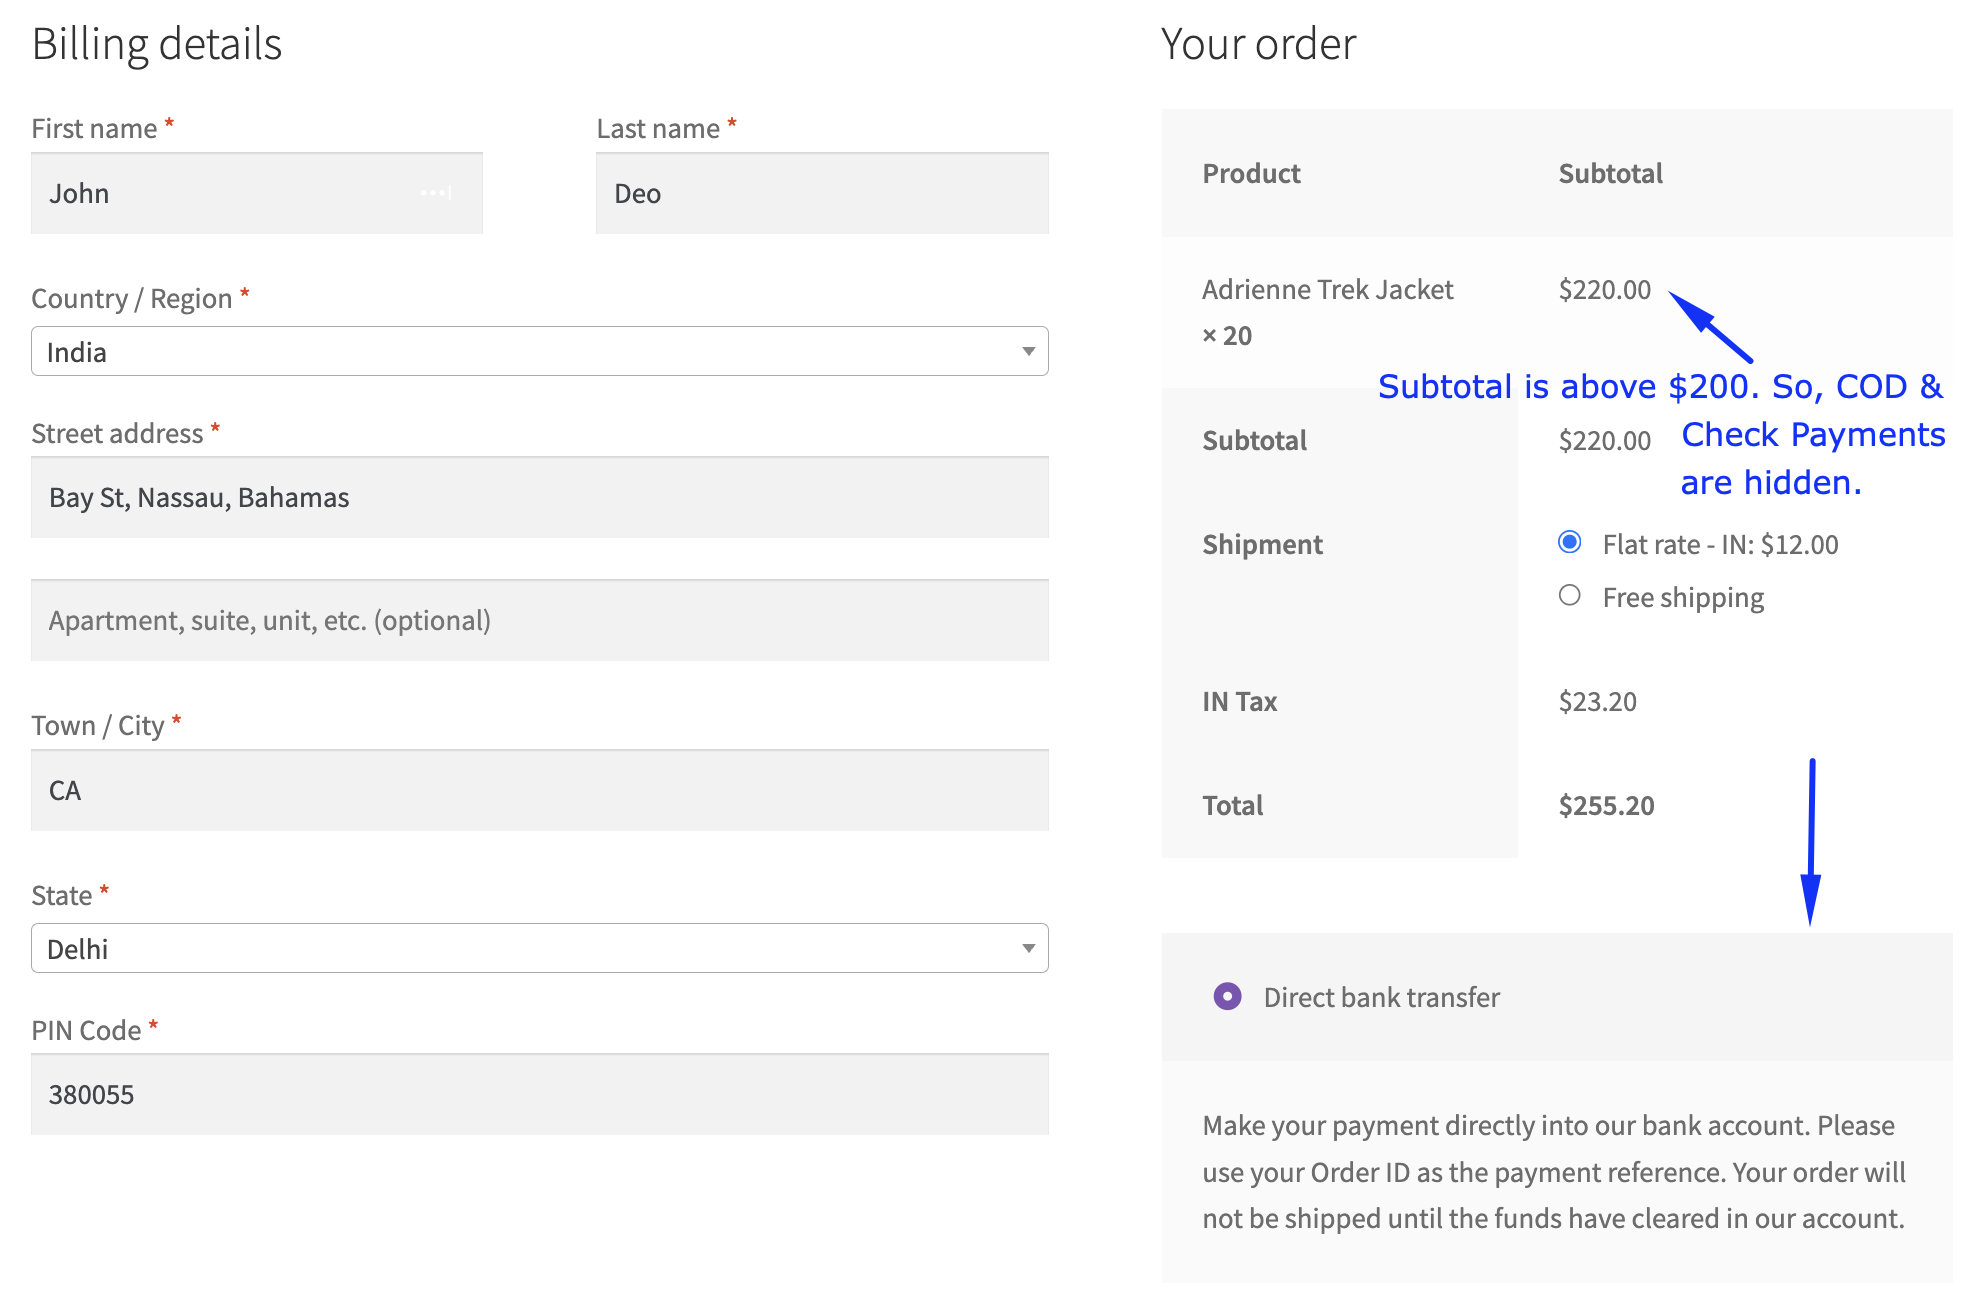The image size is (1978, 1306).
Task: Open the Country / Region dropdown
Action: 539,352
